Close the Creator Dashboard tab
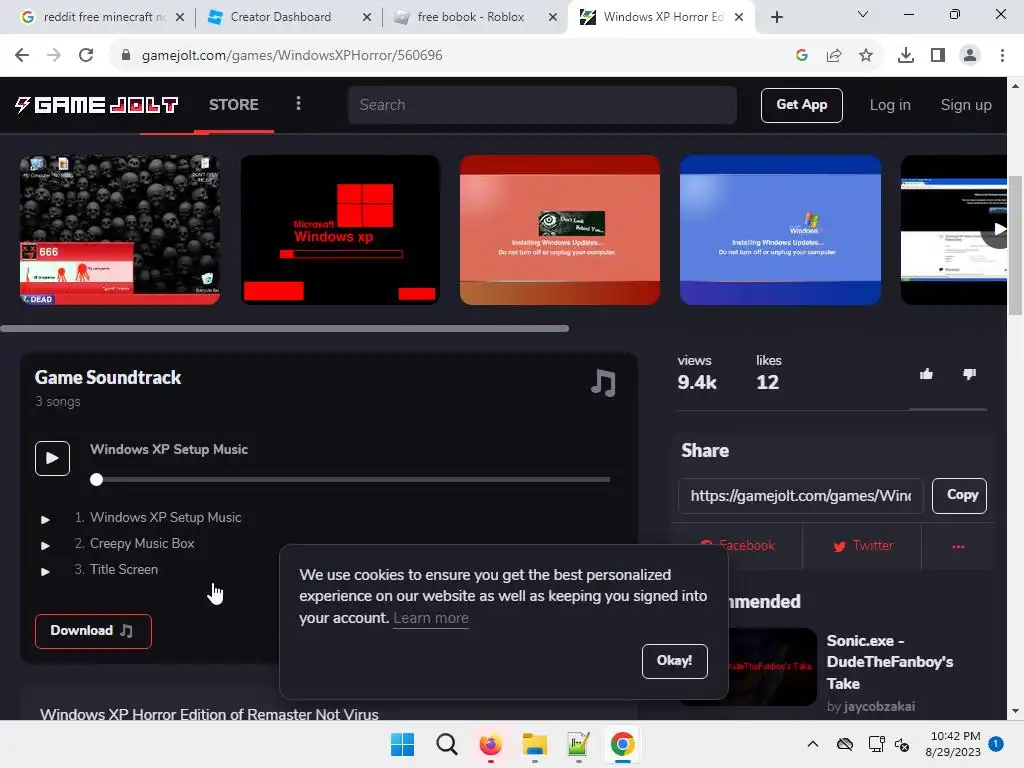The width and height of the screenshot is (1024, 768). pyautogui.click(x=367, y=17)
